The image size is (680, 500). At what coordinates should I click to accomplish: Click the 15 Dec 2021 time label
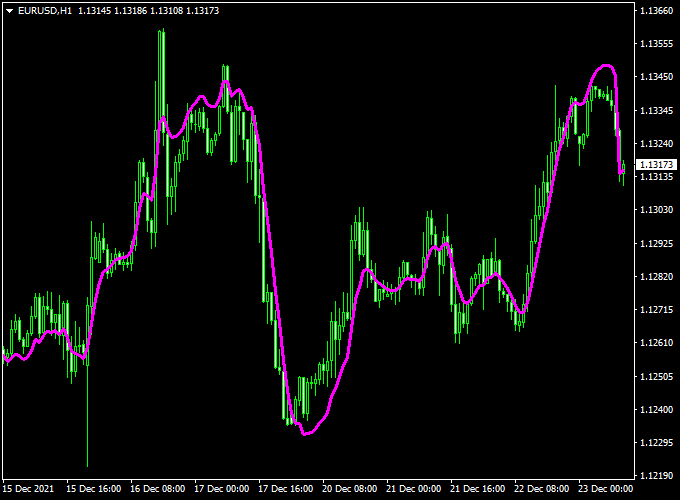[x=28, y=489]
